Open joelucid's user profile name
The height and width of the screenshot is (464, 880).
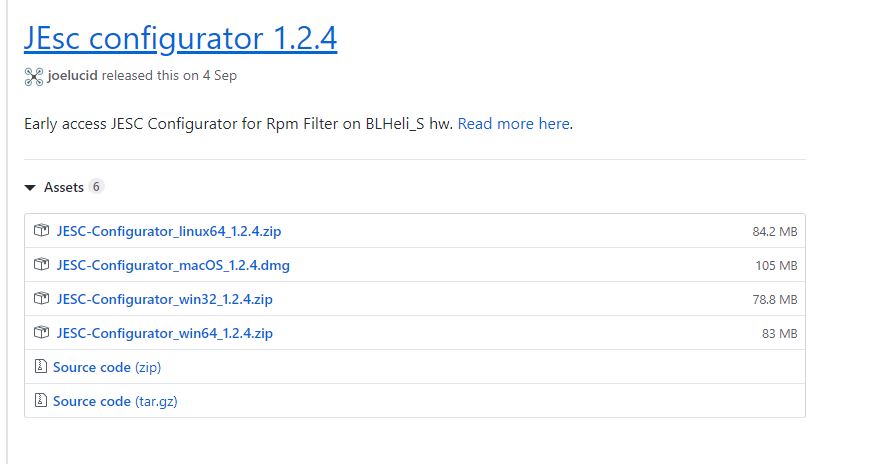[72, 75]
